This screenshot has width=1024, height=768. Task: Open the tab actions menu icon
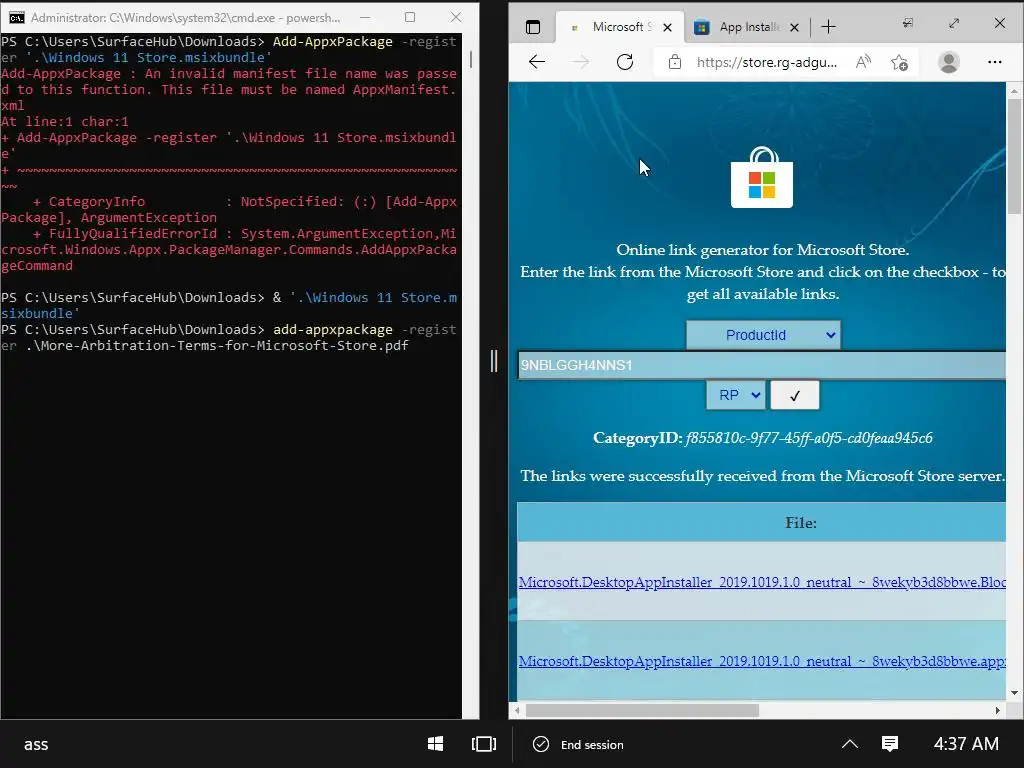(x=533, y=27)
